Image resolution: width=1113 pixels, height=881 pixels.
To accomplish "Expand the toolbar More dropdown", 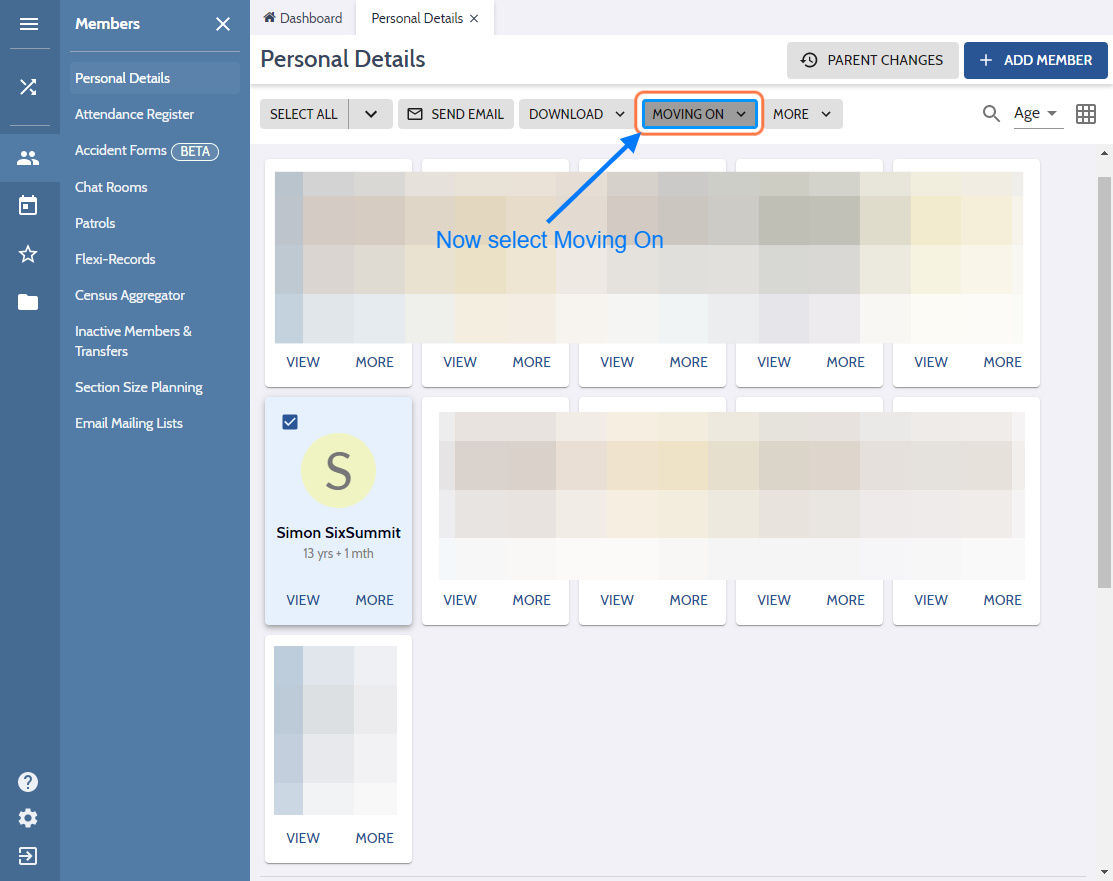I will pos(802,114).
